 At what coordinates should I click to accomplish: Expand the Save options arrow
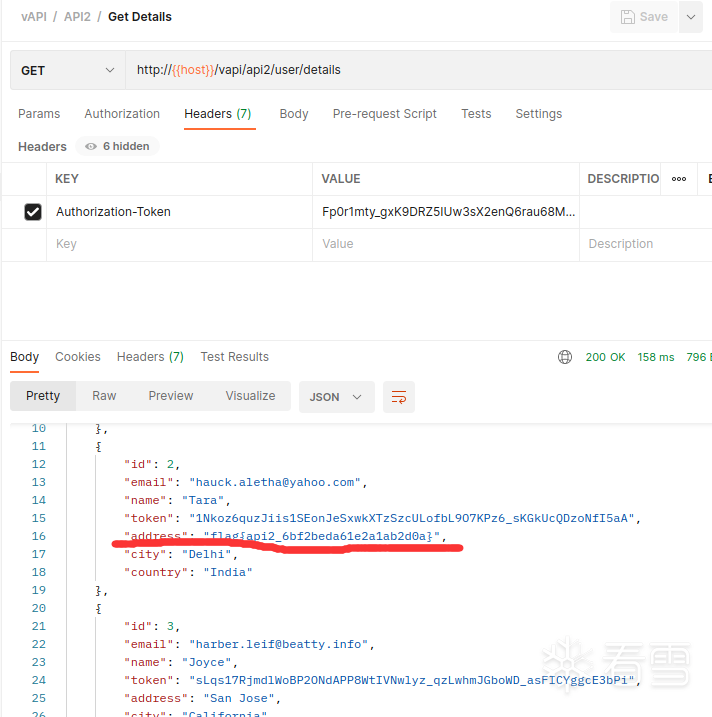(x=690, y=17)
